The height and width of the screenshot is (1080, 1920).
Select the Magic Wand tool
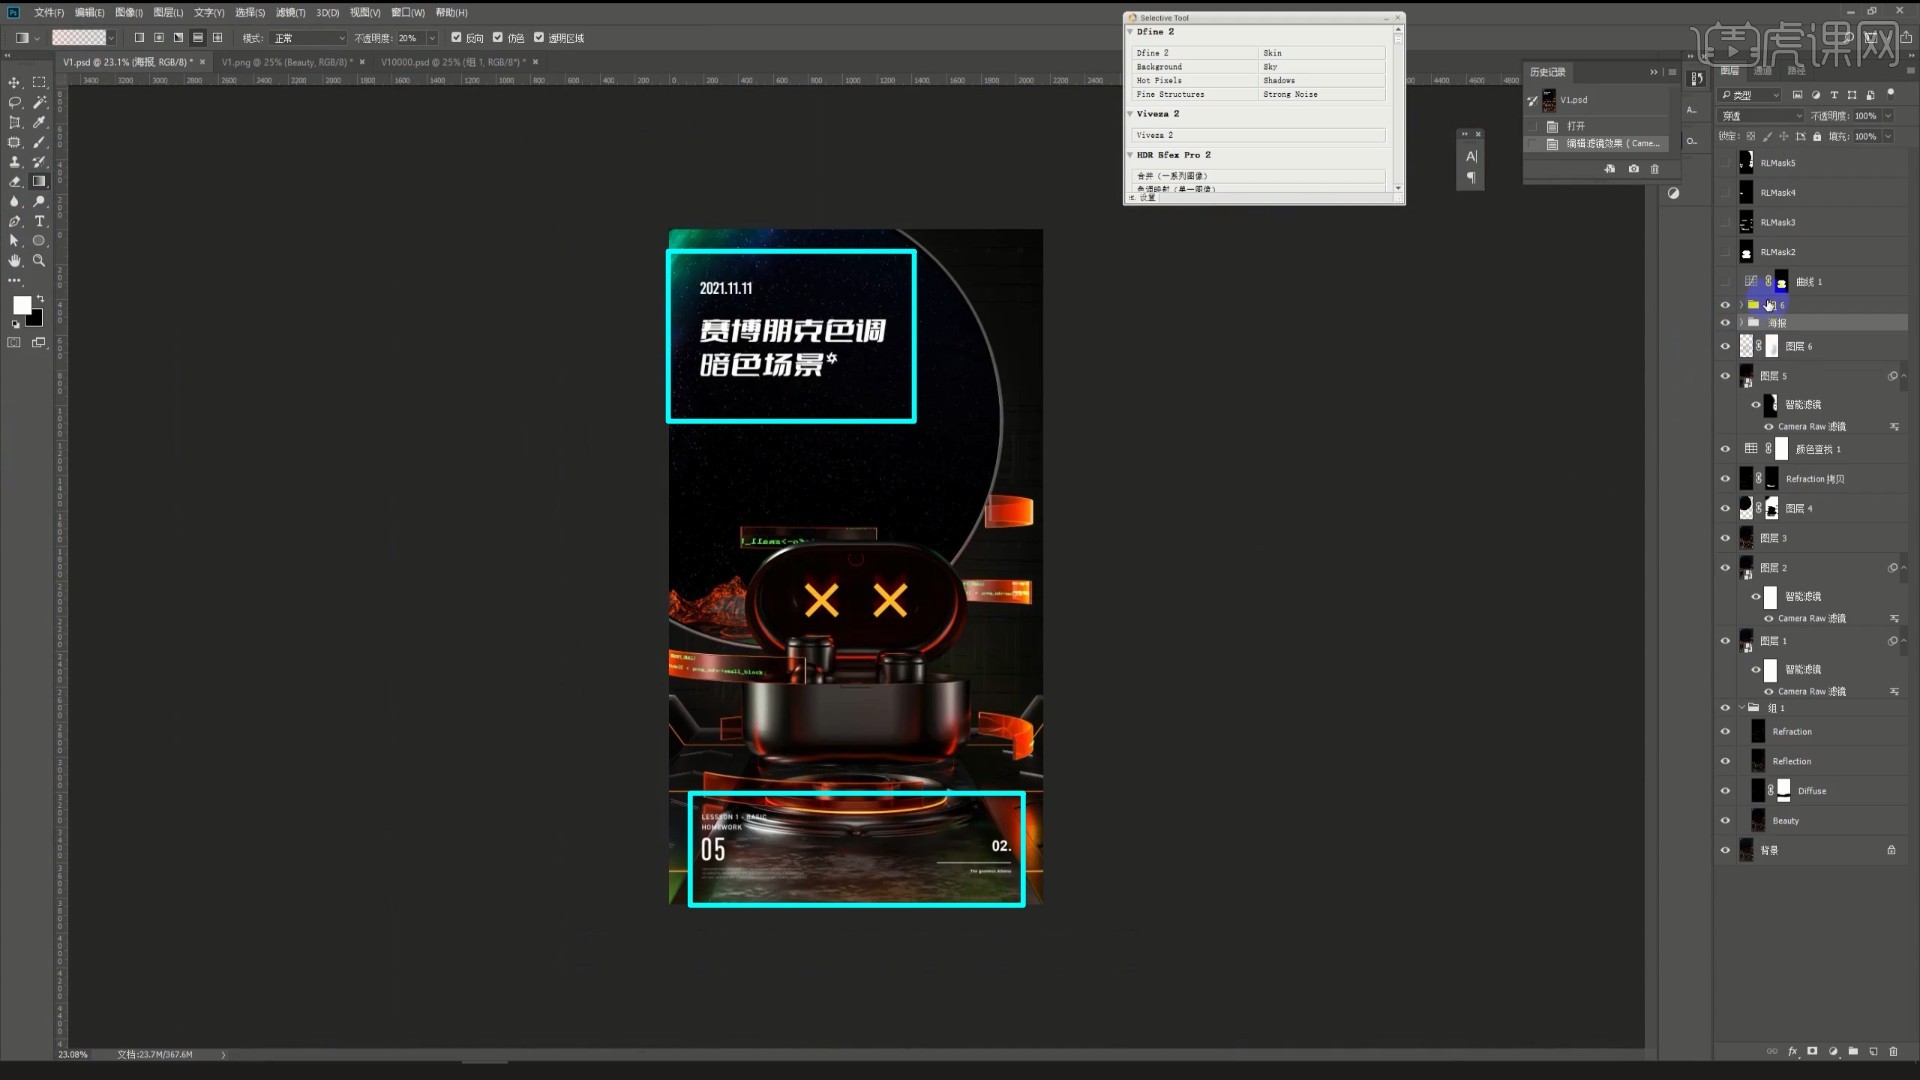39,102
